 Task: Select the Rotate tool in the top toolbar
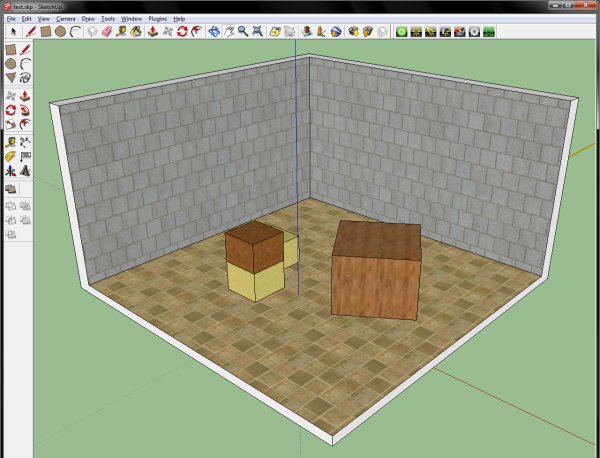pos(182,32)
